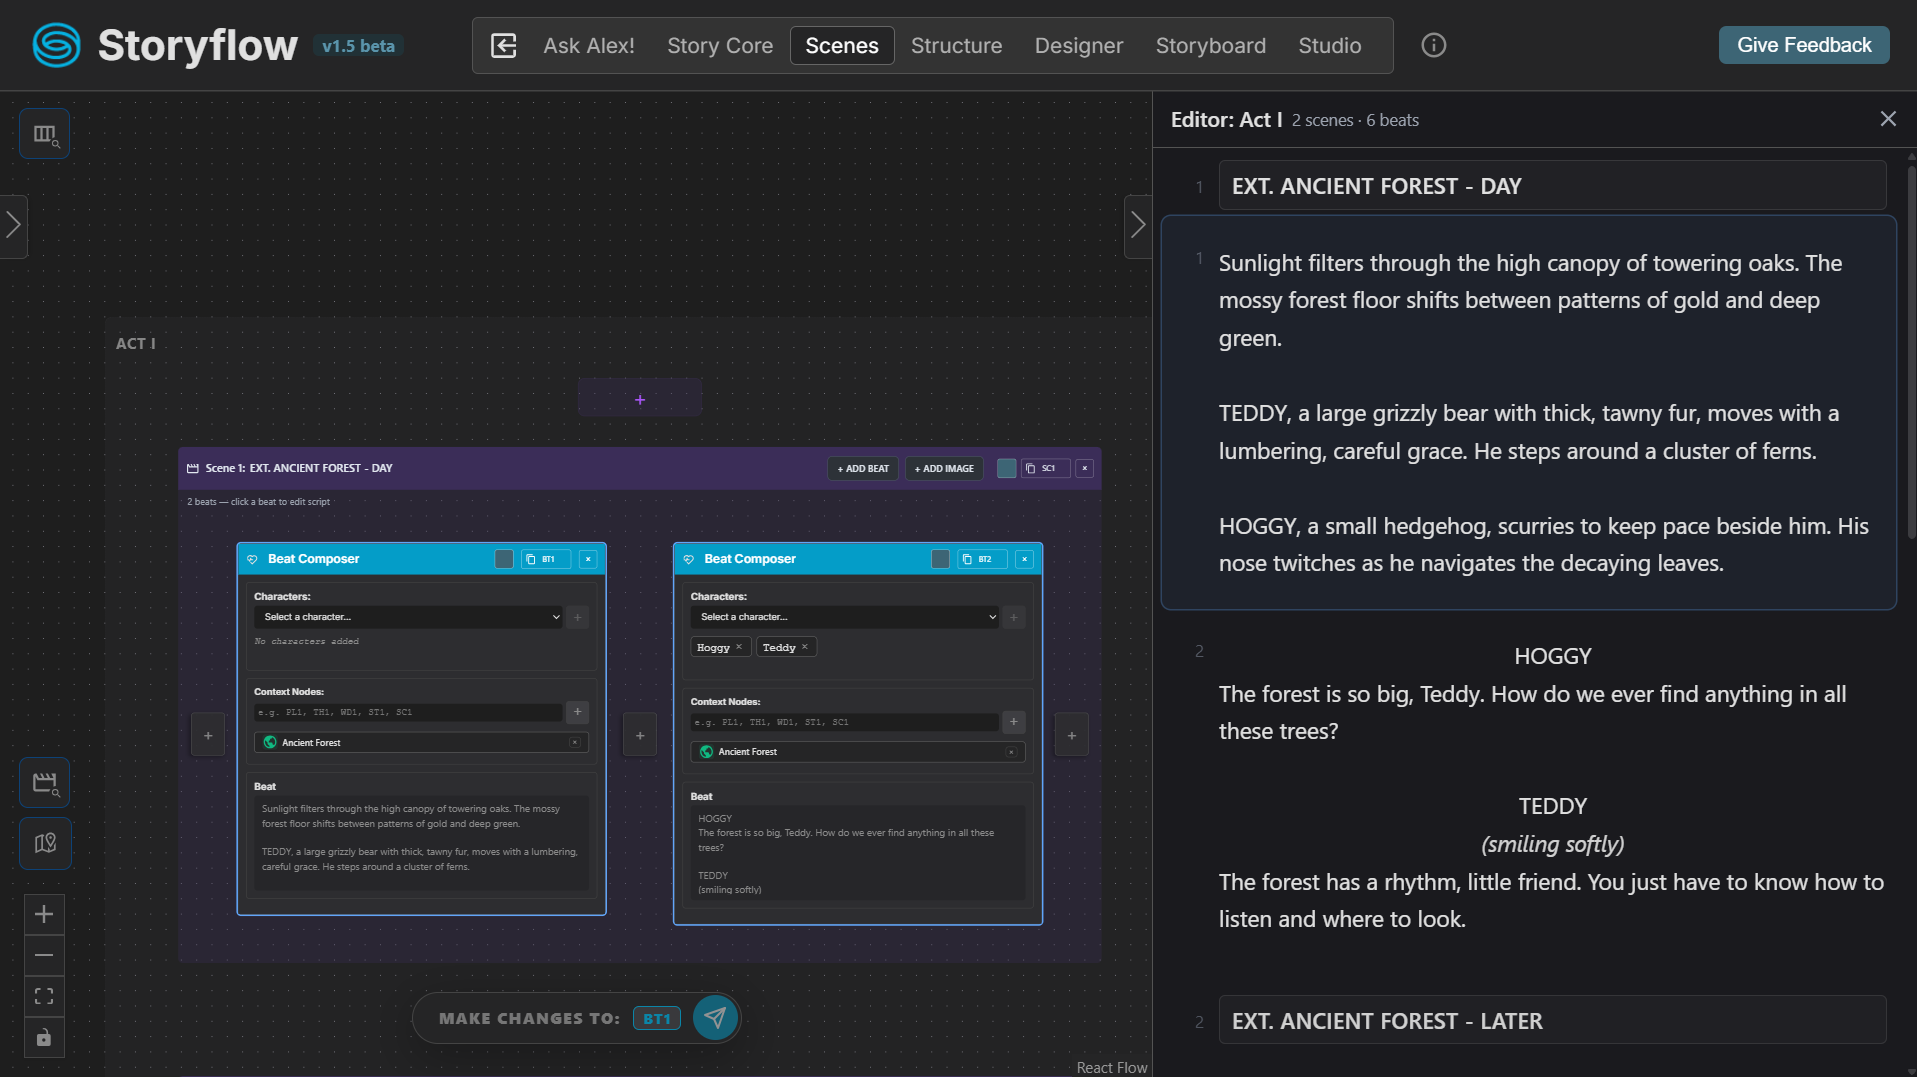Screen dimensions: 1917x1077
Task: Click the clapperboard icon in Scene 1 header
Action: point(193,468)
